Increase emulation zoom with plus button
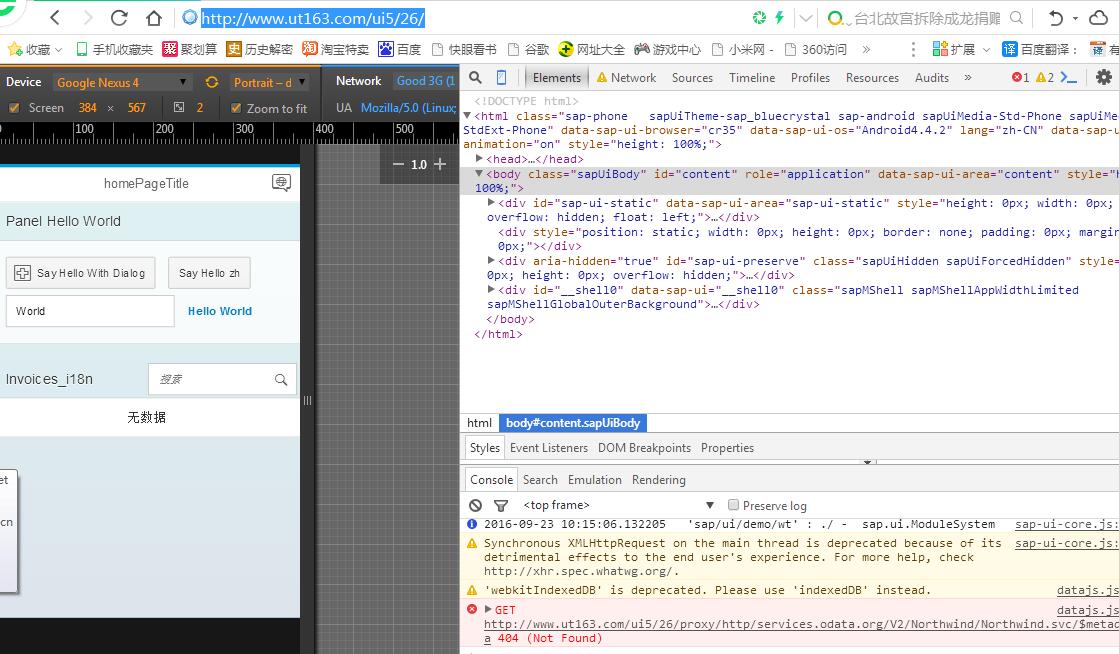1119x654 pixels. (440, 164)
